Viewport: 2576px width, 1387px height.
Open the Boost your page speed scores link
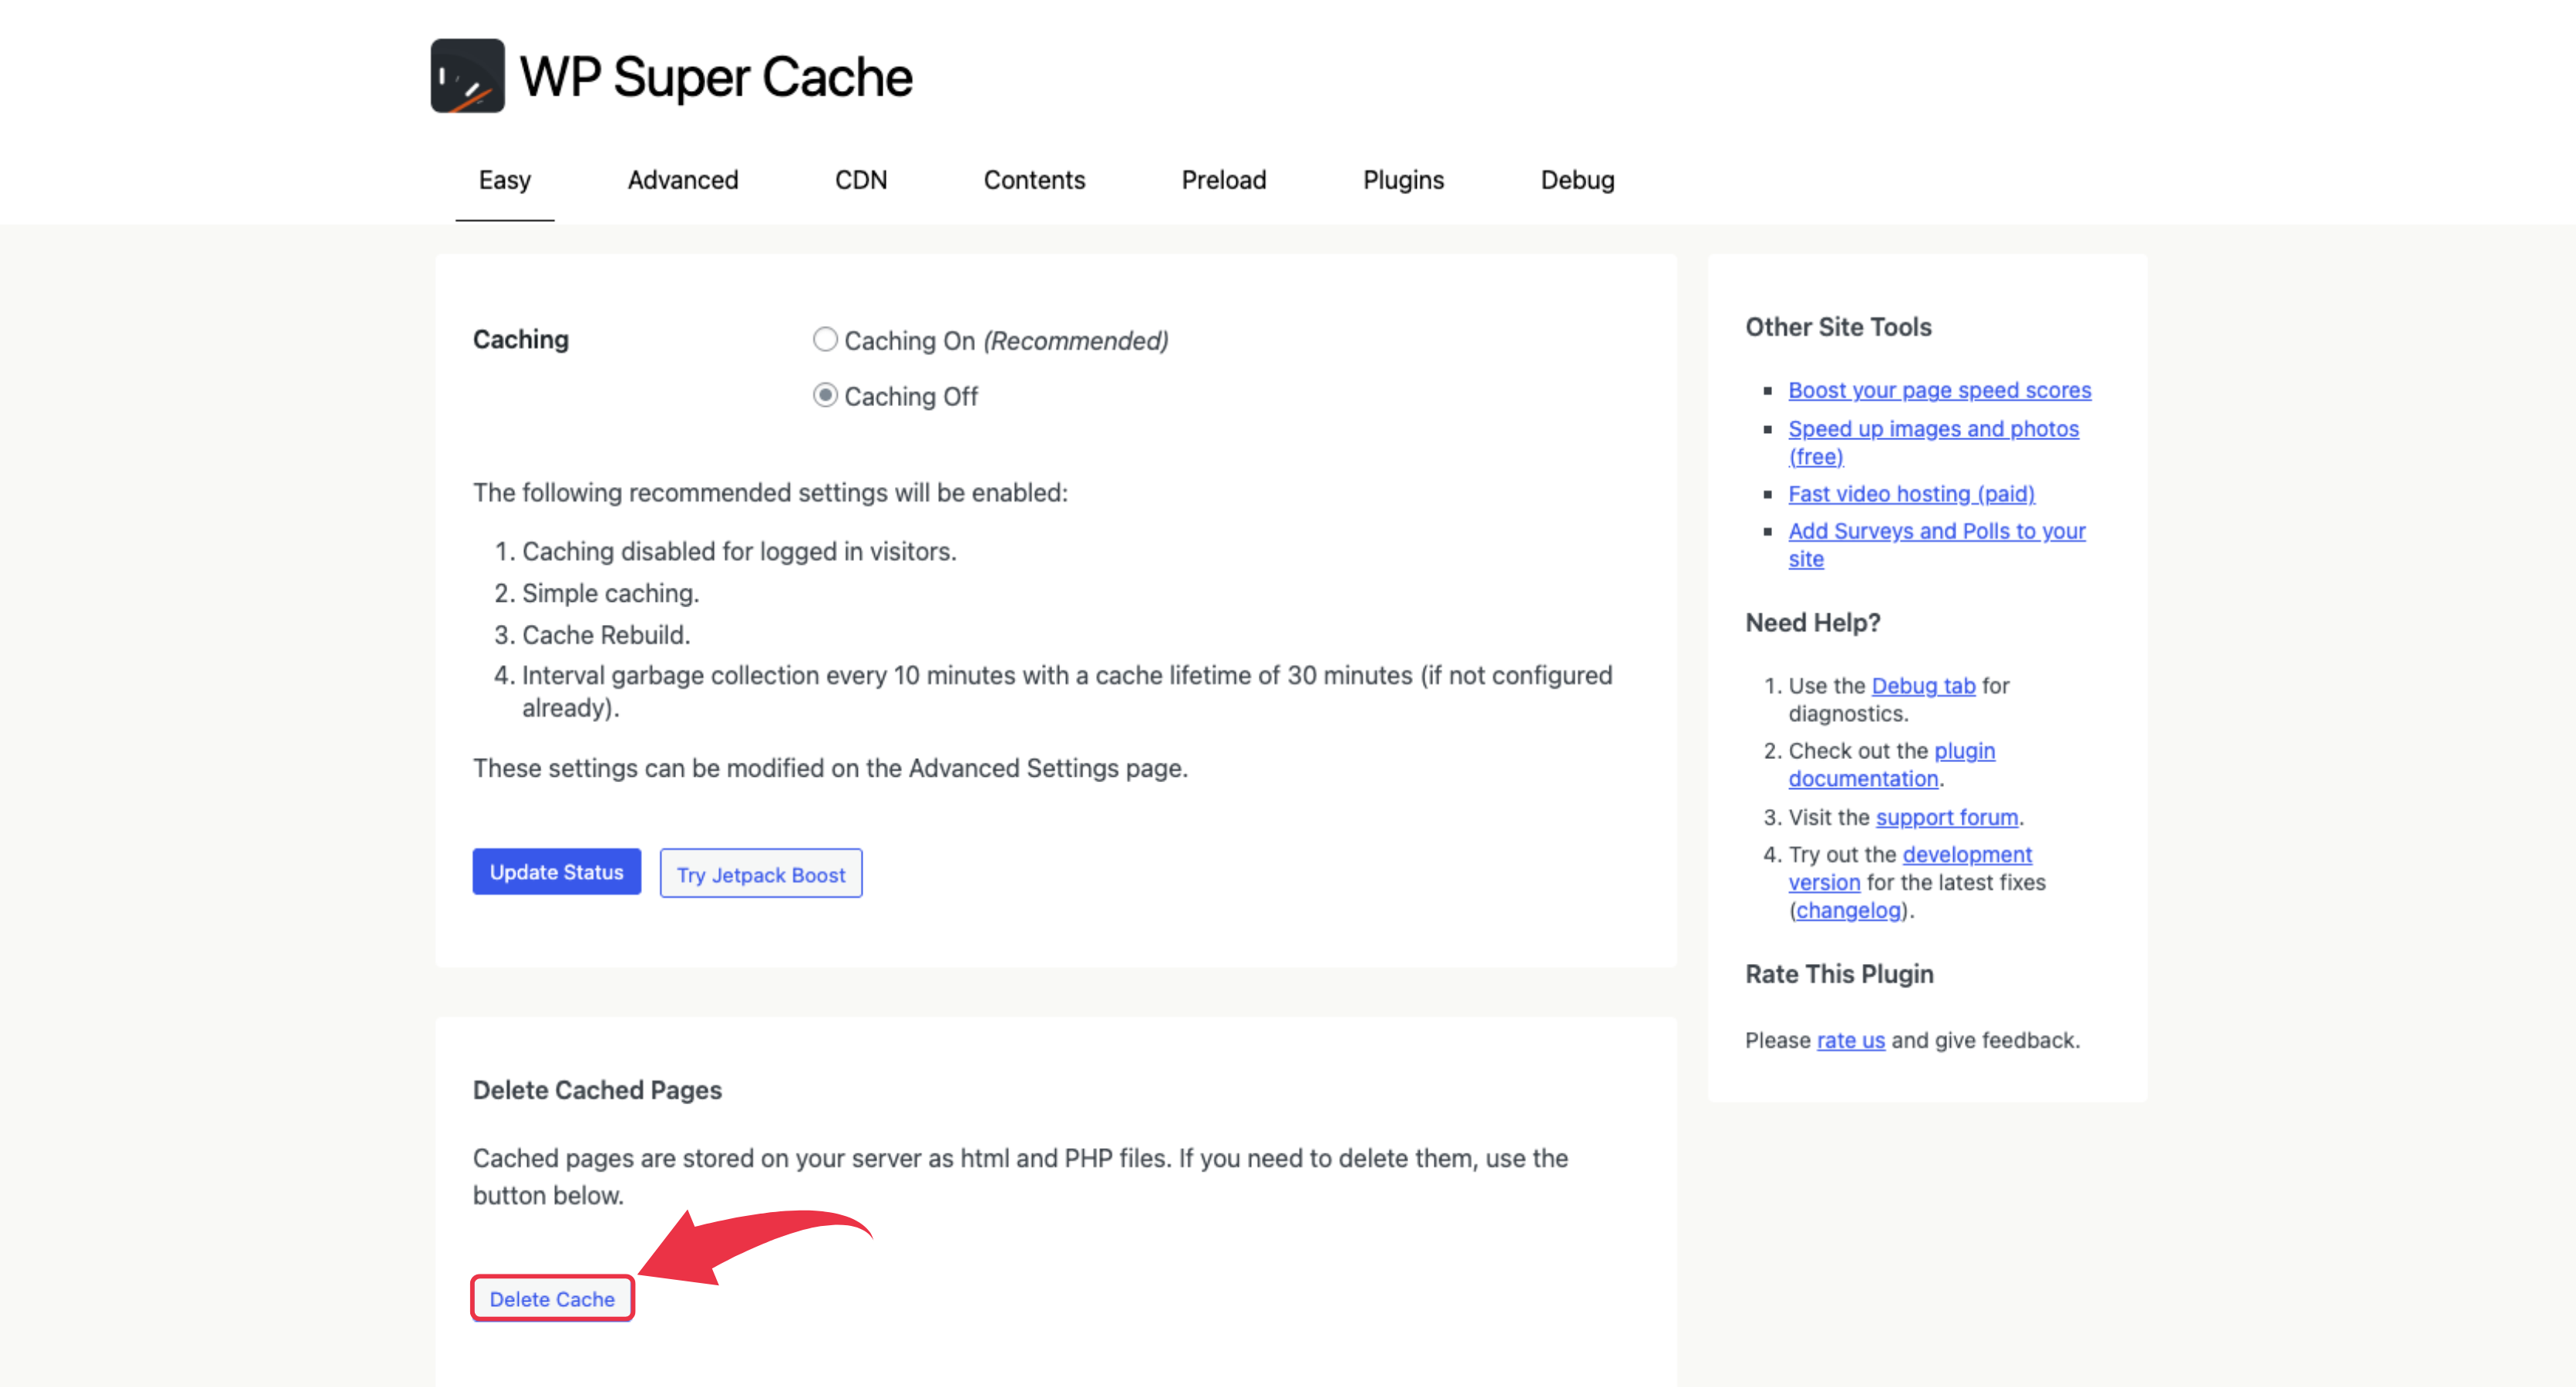(1939, 390)
